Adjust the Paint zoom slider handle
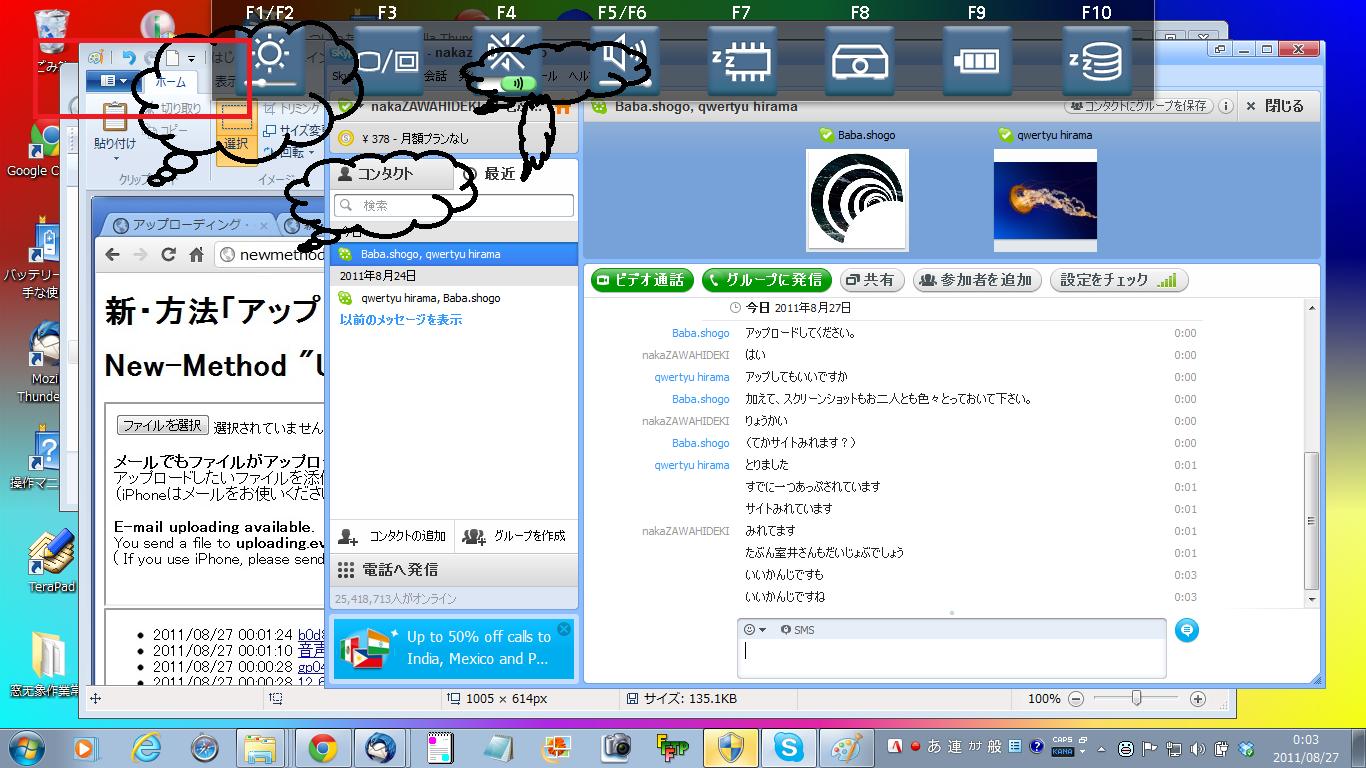This screenshot has height=768, width=1366. pos(1136,699)
